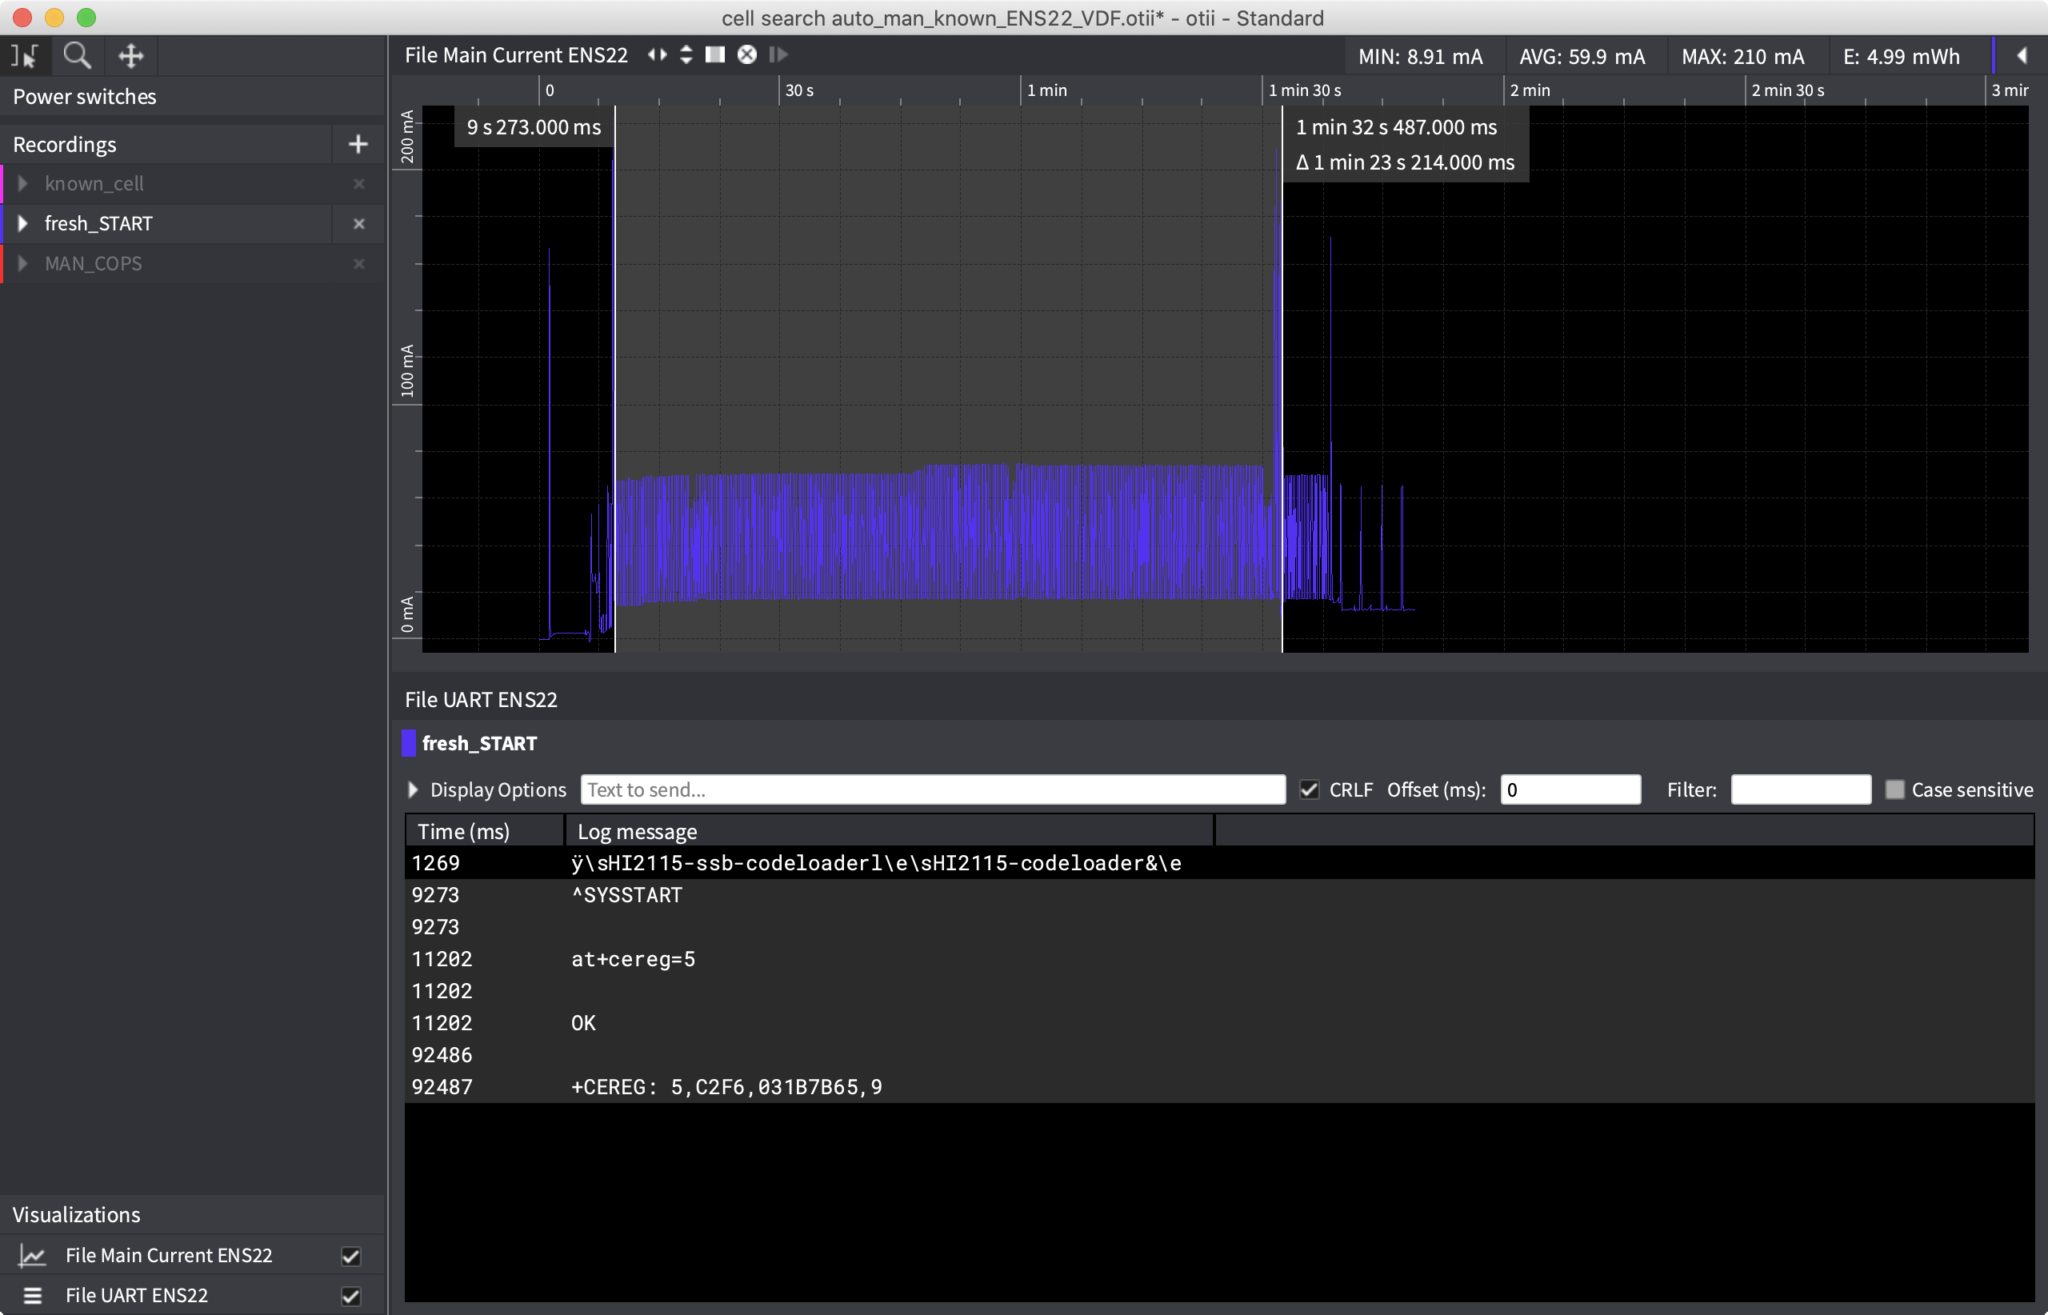The image size is (2048, 1315).
Task: Choose the pan/move tool
Action: [131, 56]
